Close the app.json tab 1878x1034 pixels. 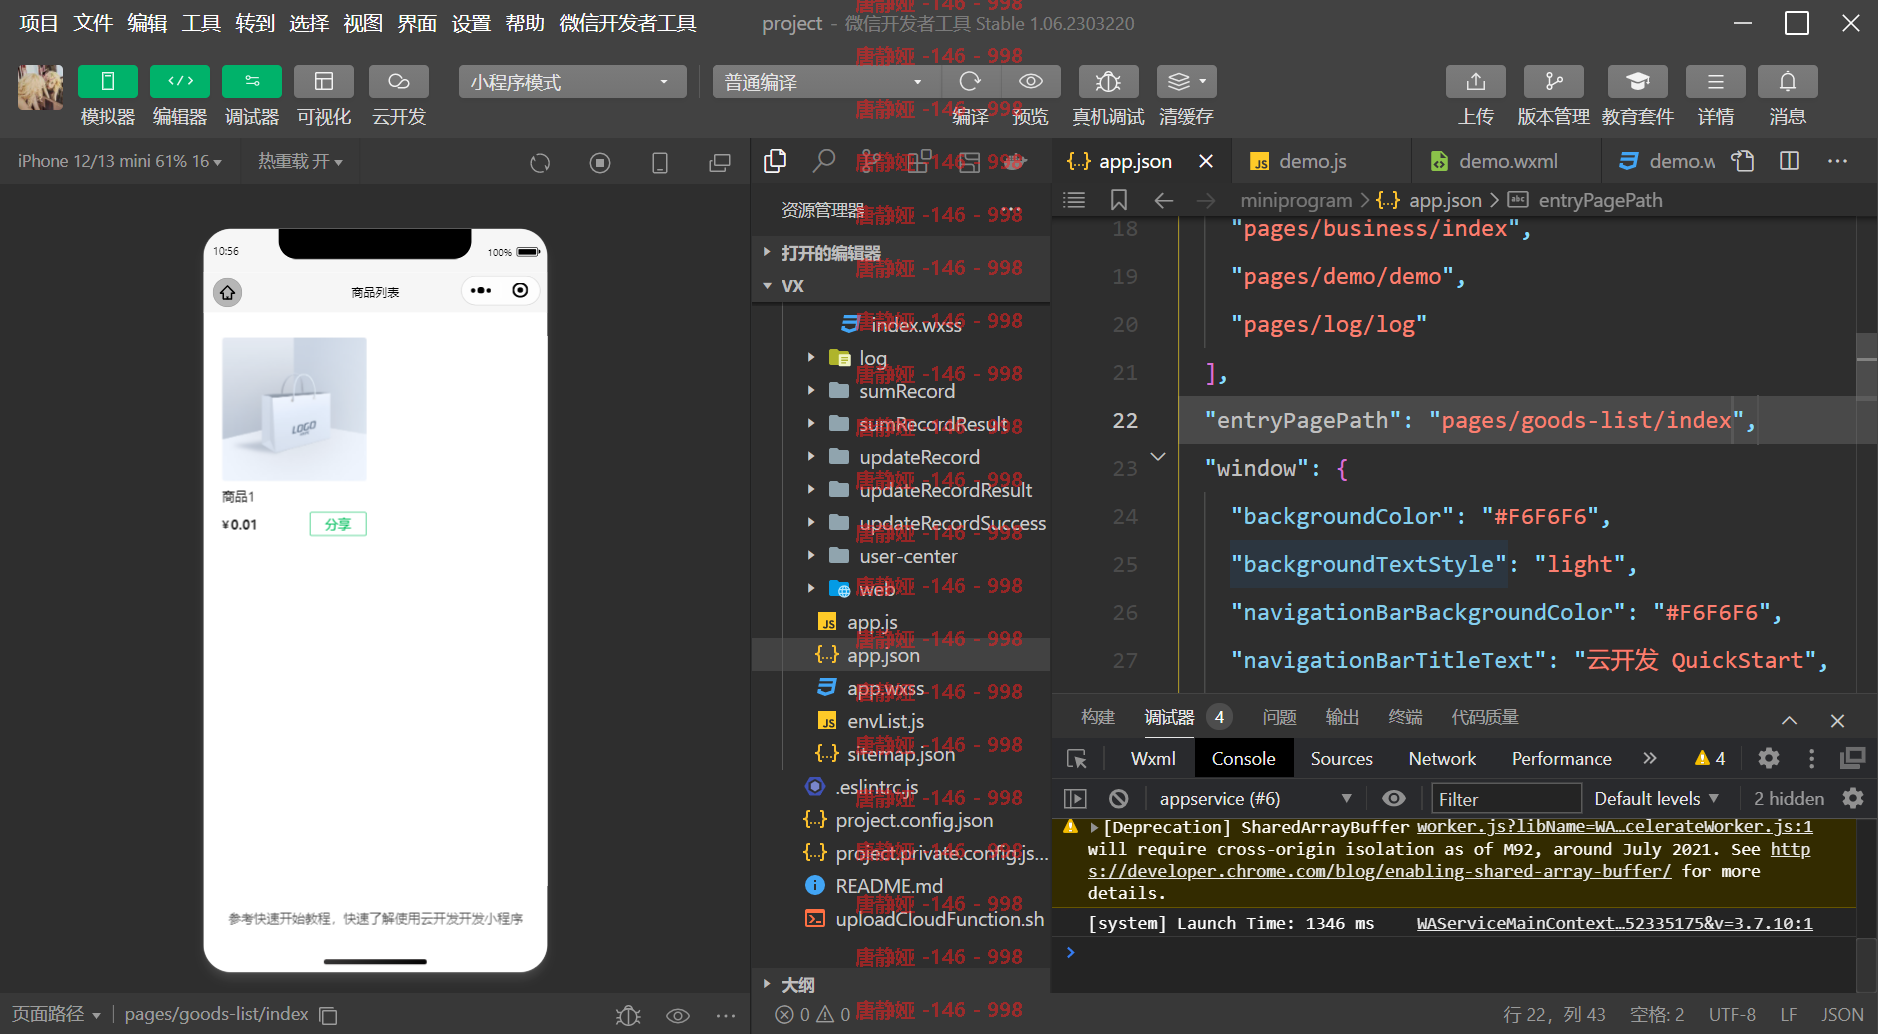pyautogui.click(x=1206, y=161)
